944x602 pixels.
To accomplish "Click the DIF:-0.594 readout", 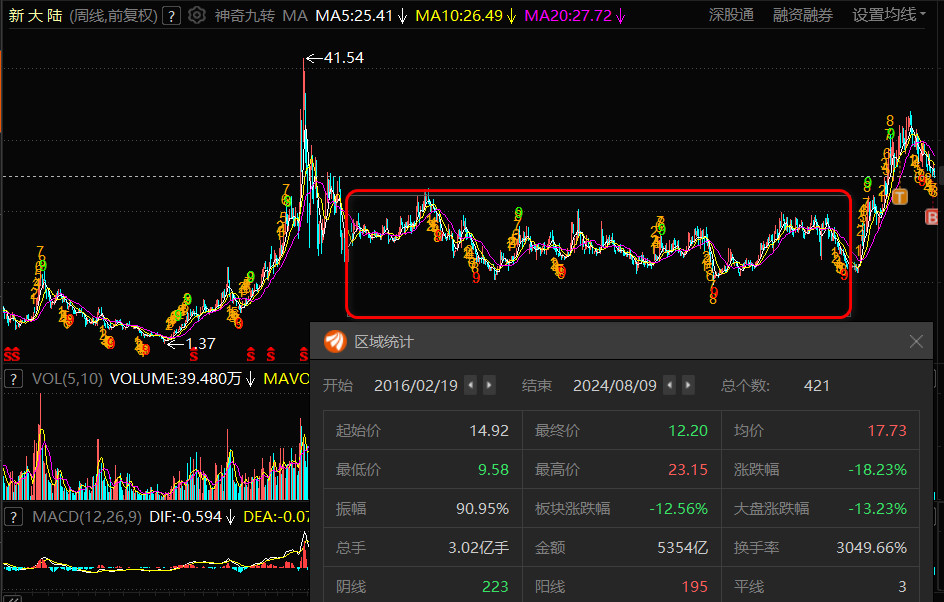I will [x=185, y=517].
